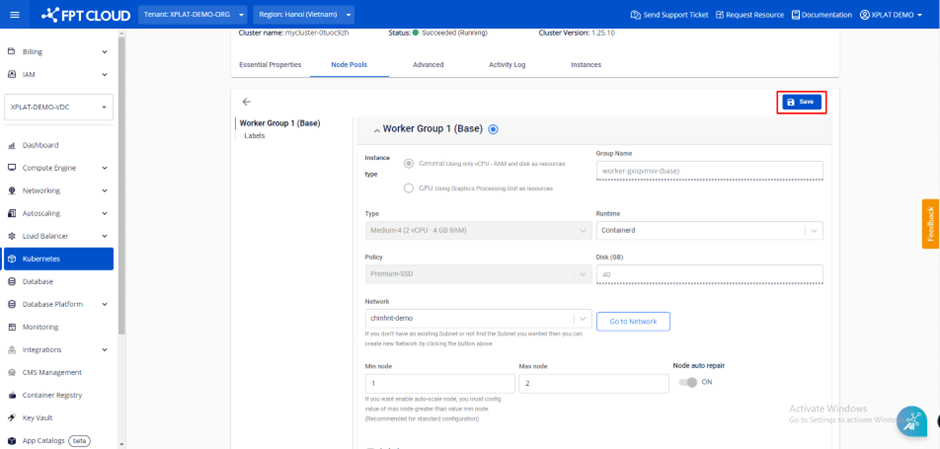Toggle the Node auto repair switch
This screenshot has height=449, width=940.
click(688, 382)
